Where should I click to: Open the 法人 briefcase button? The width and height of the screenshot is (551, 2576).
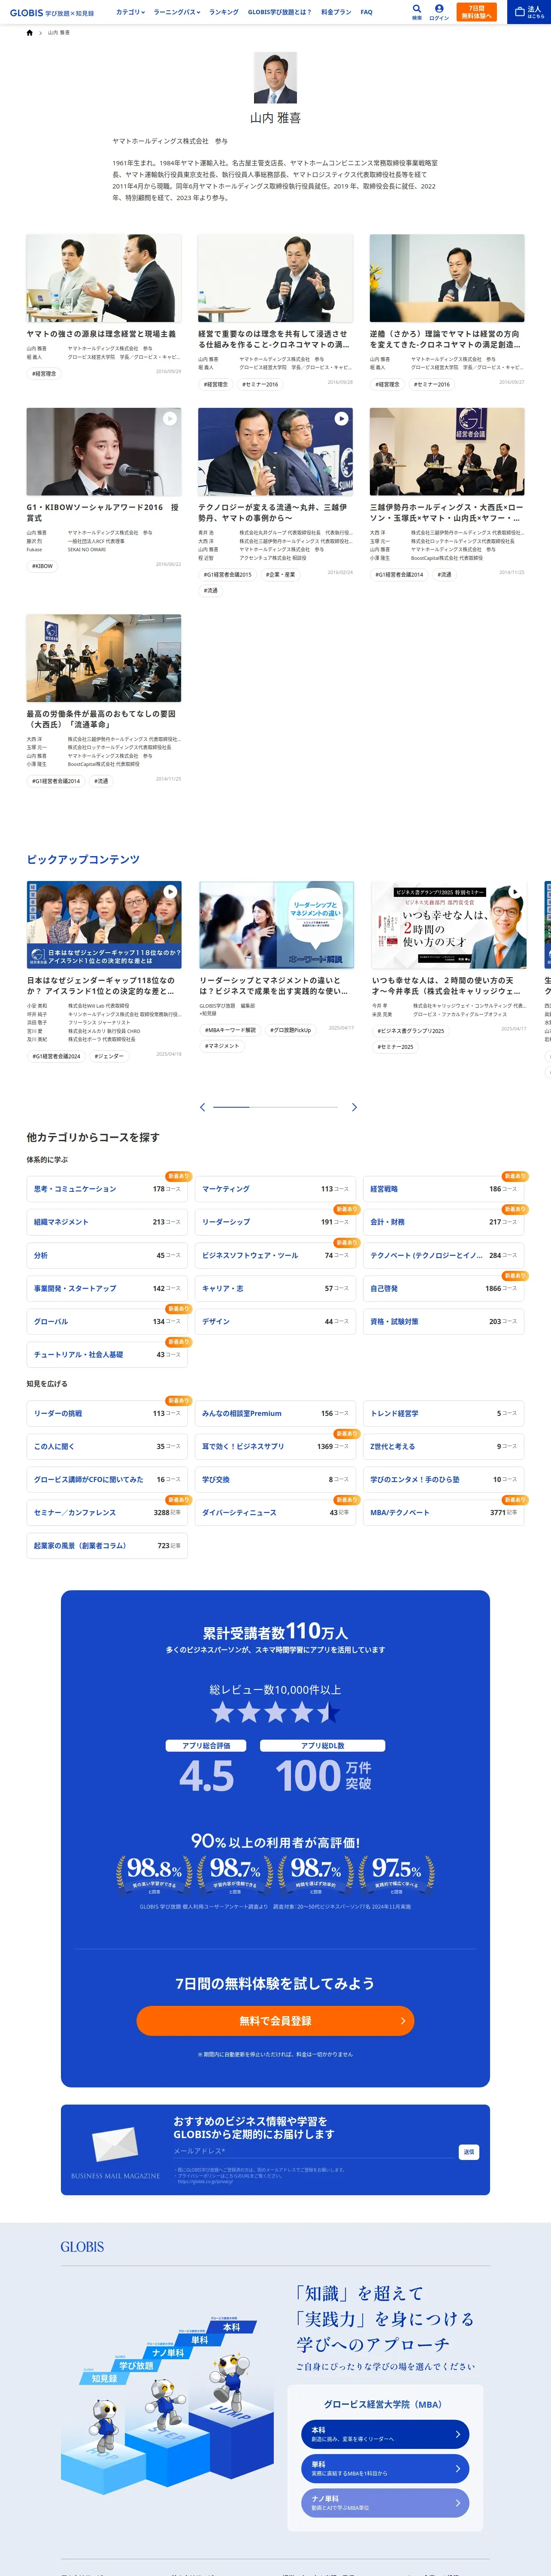point(529,12)
